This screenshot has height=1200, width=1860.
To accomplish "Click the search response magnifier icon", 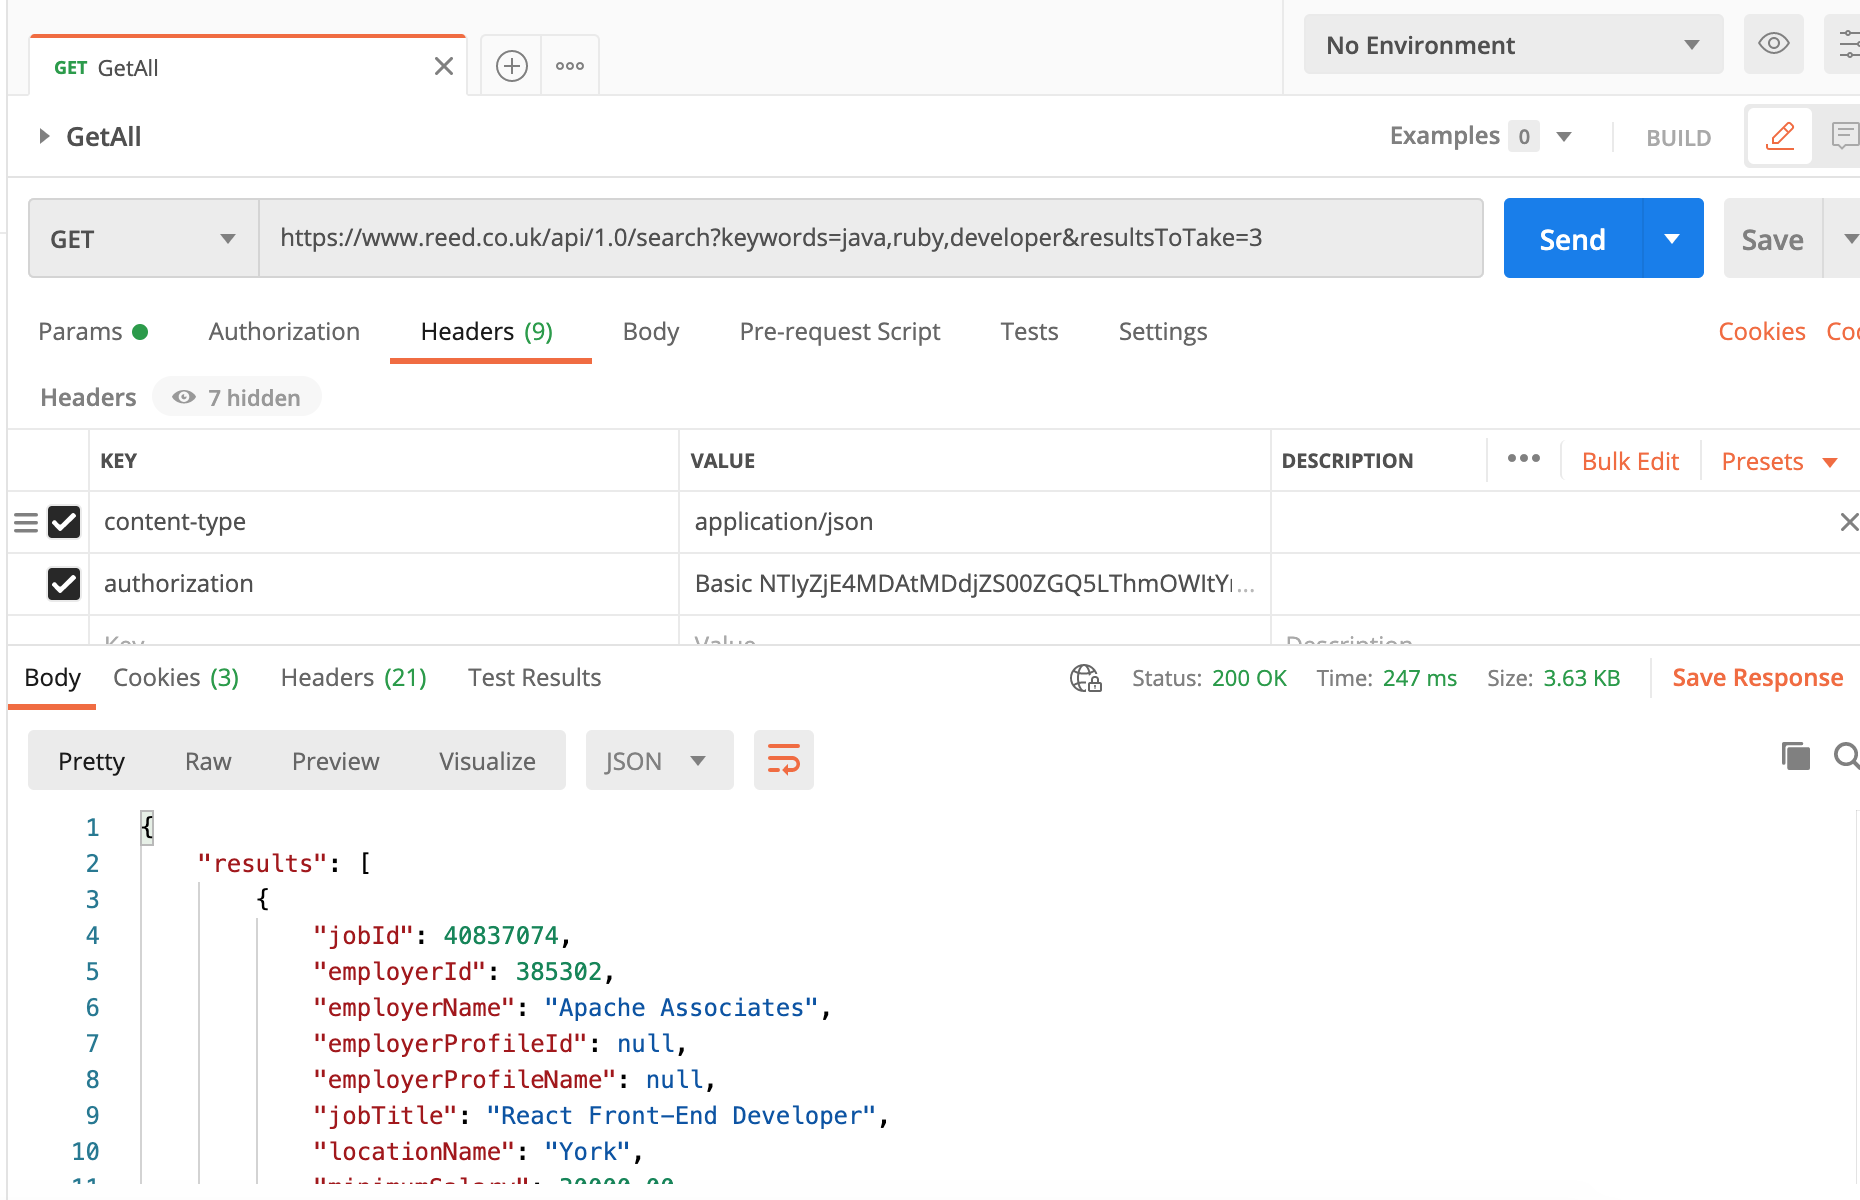I will point(1847,756).
